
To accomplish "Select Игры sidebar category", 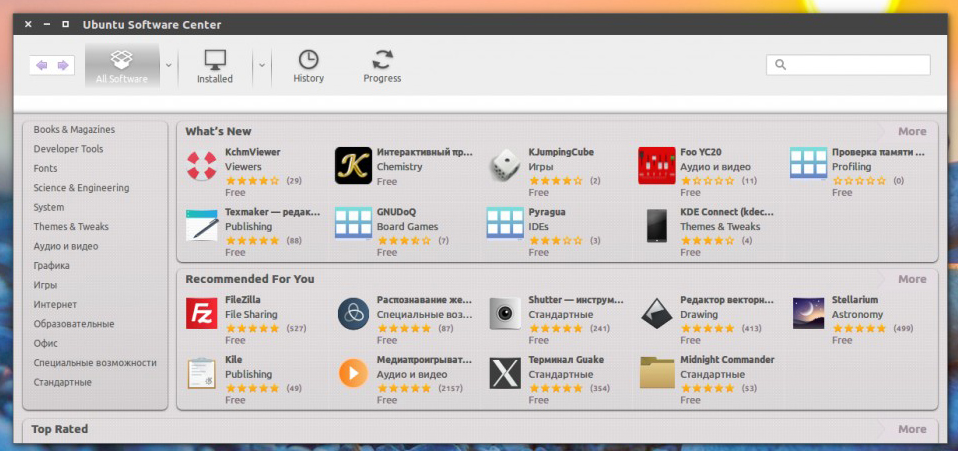I will [x=45, y=285].
